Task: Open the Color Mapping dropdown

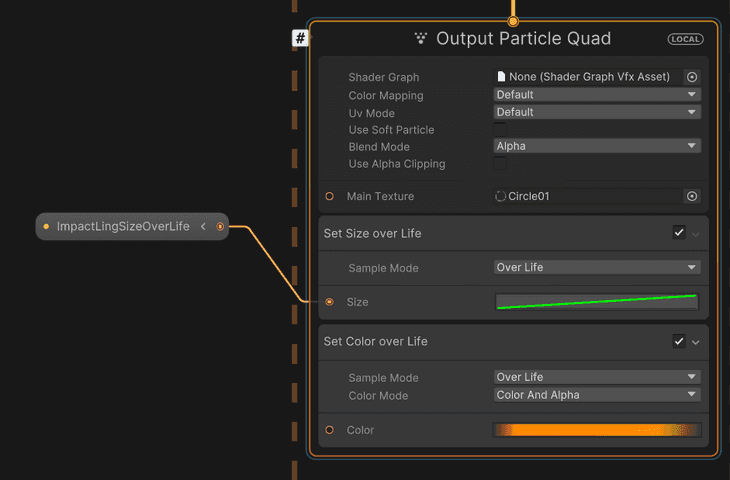Action: 597,95
